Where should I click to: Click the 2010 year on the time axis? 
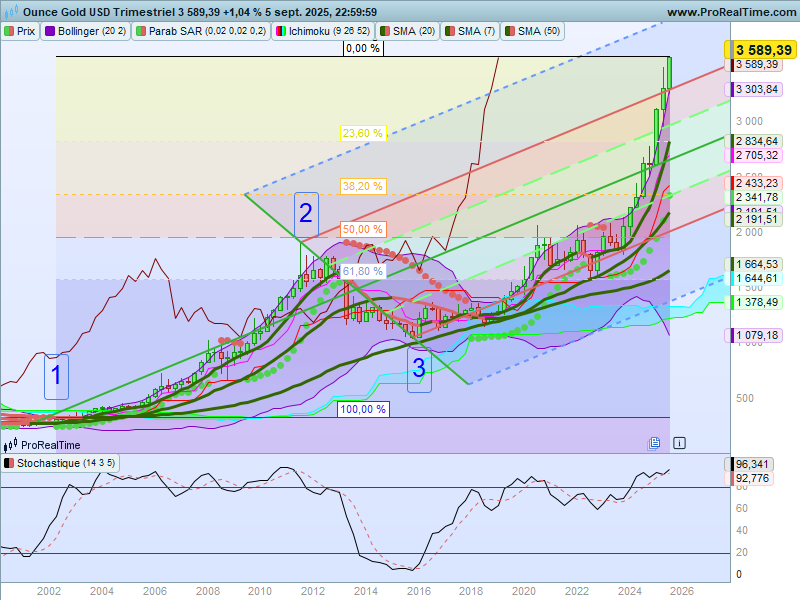(260, 591)
